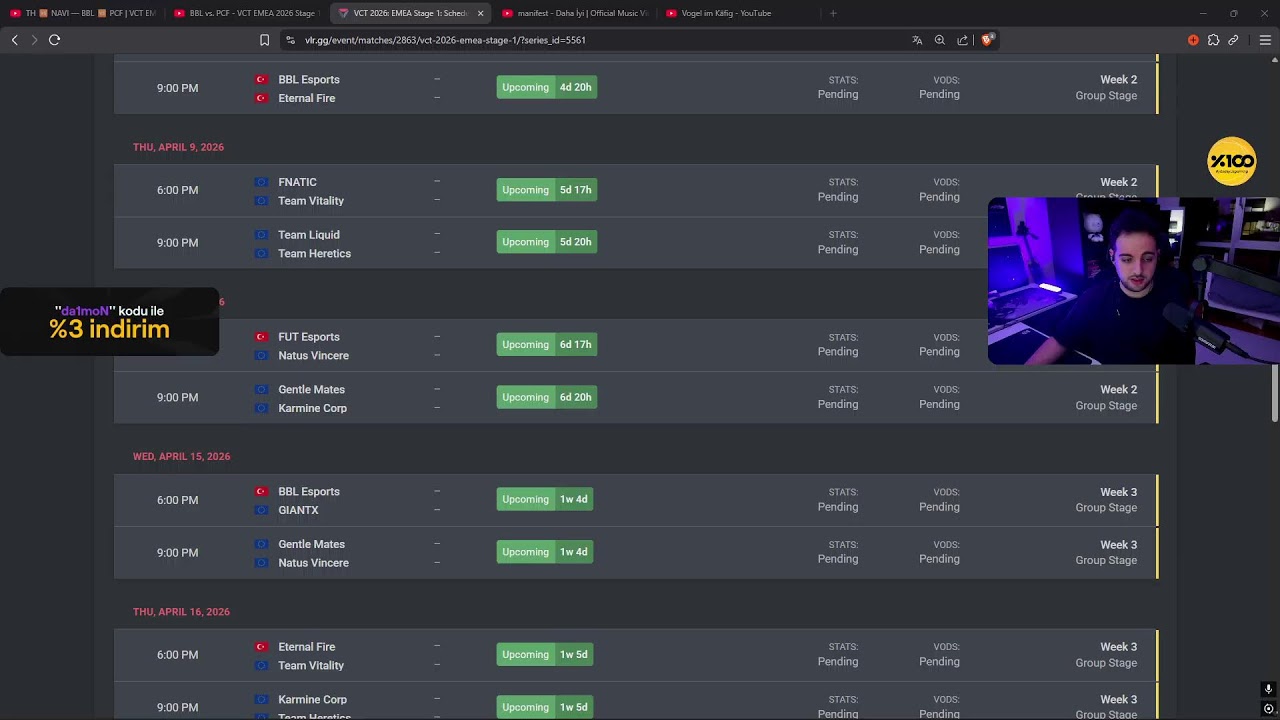Select Eternal Fire vs Team Vitality April 16 match
Image resolution: width=1280 pixels, height=720 pixels.
[636, 655]
